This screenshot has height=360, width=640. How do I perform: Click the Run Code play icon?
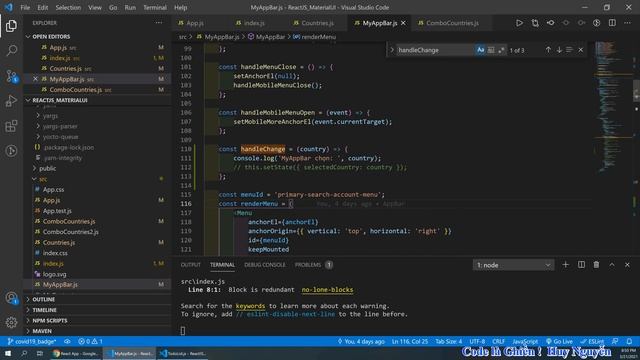pos(519,23)
